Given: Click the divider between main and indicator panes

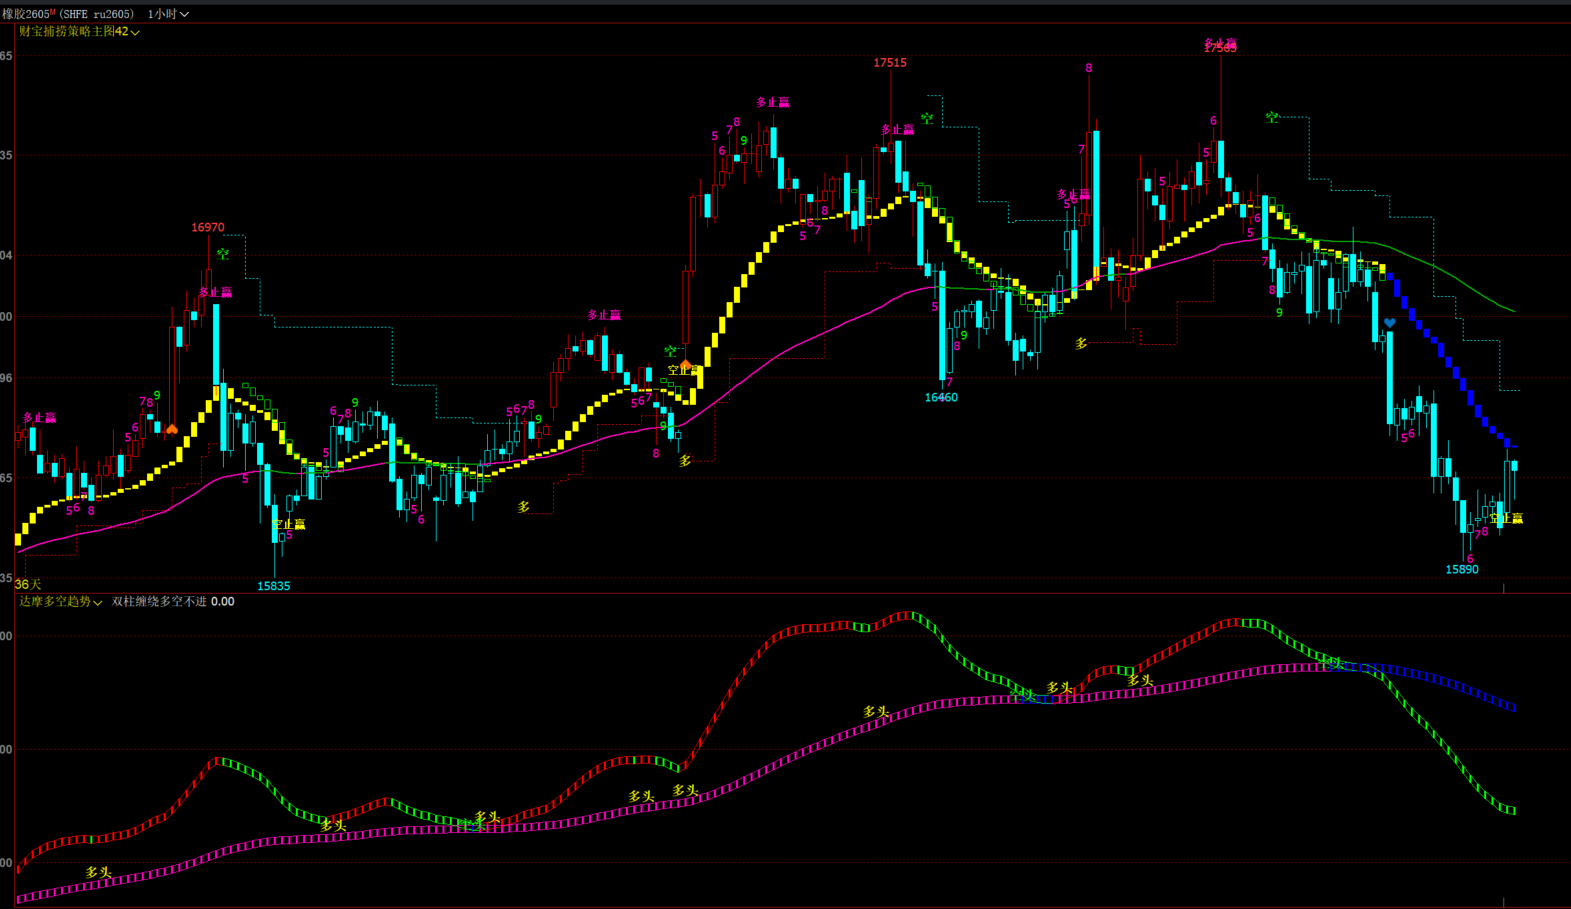Looking at the screenshot, I should coord(785,593).
